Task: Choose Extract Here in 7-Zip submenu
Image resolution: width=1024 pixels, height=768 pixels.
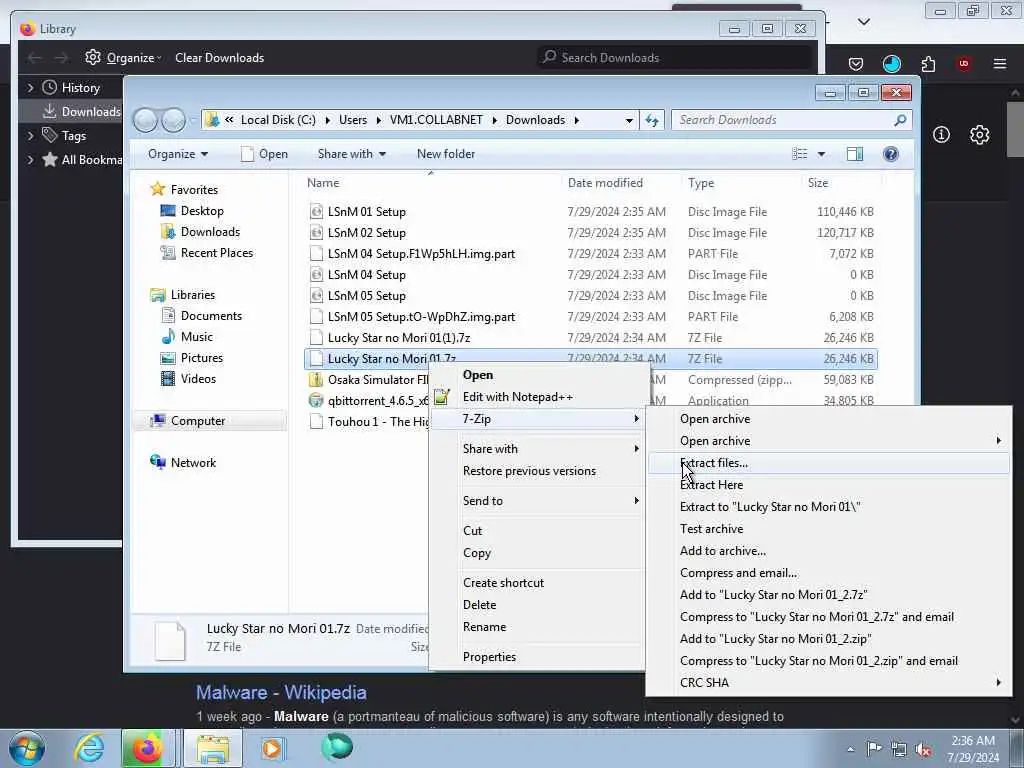Action: tap(829, 485)
